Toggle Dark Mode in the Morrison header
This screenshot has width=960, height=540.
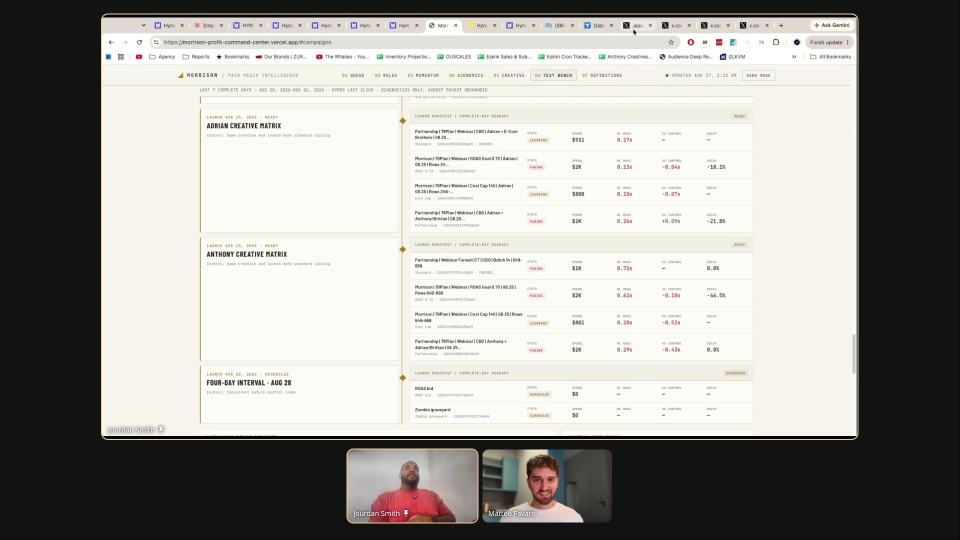coord(759,75)
